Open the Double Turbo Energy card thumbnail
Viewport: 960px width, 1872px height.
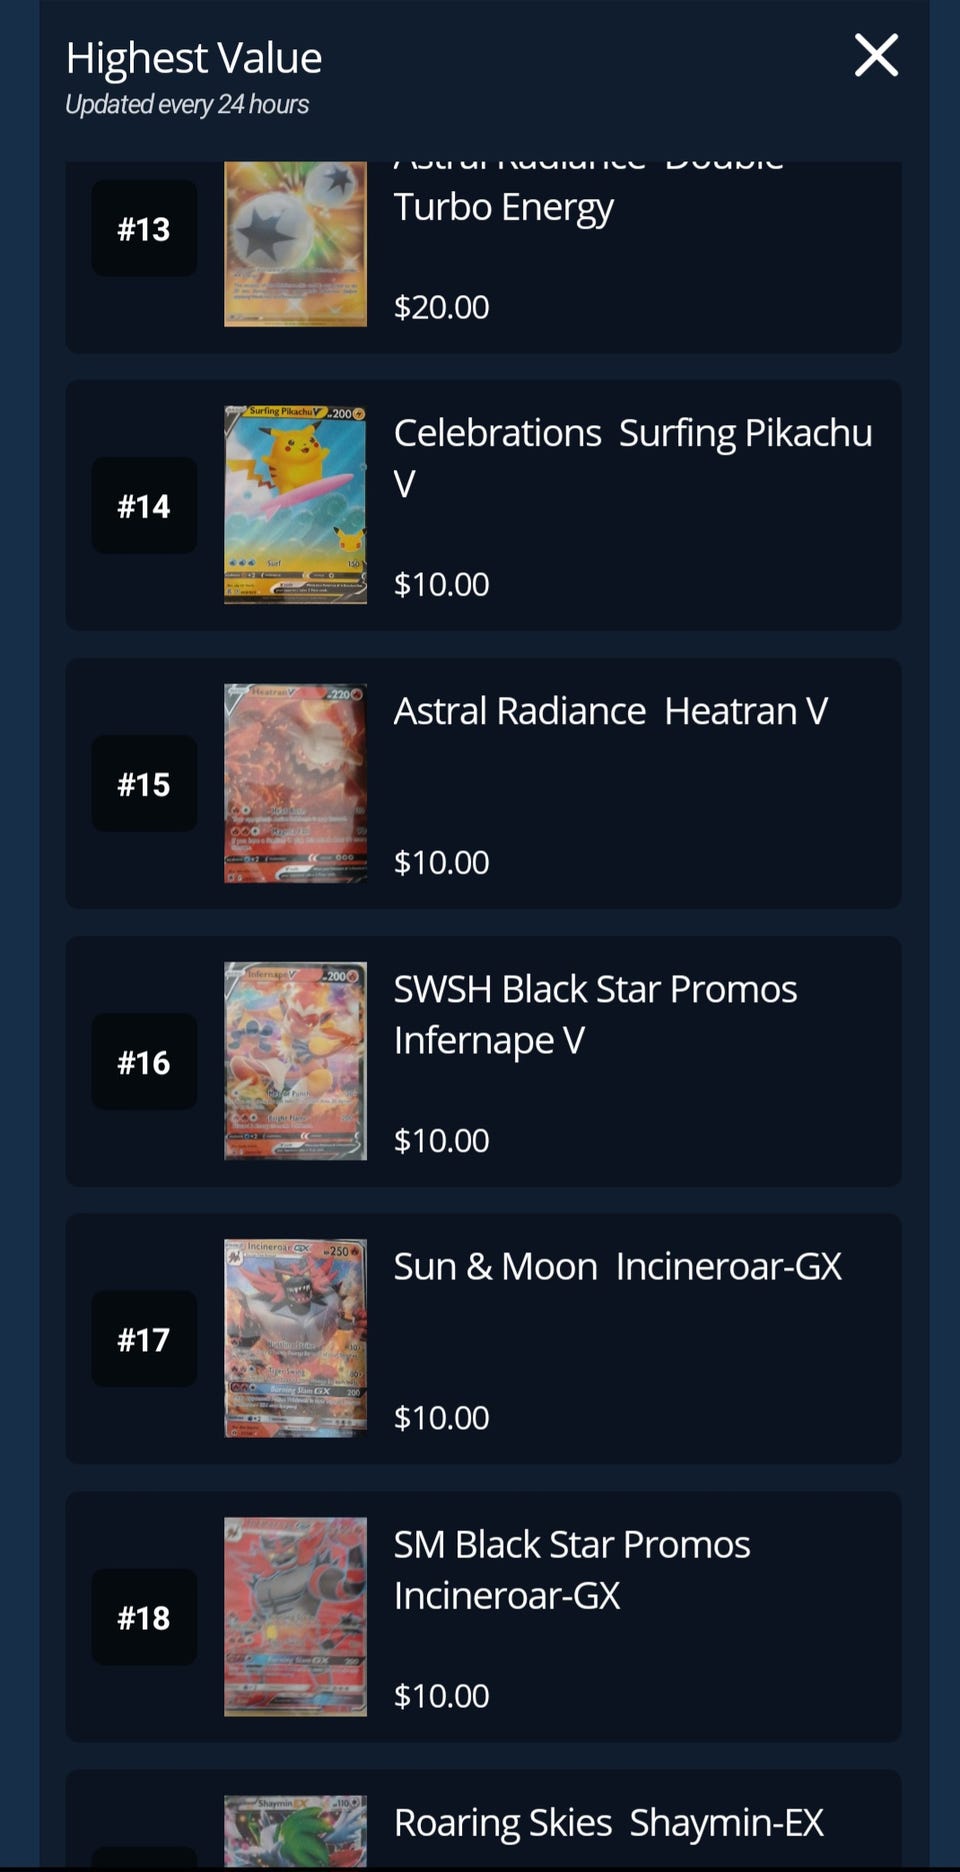(x=295, y=244)
